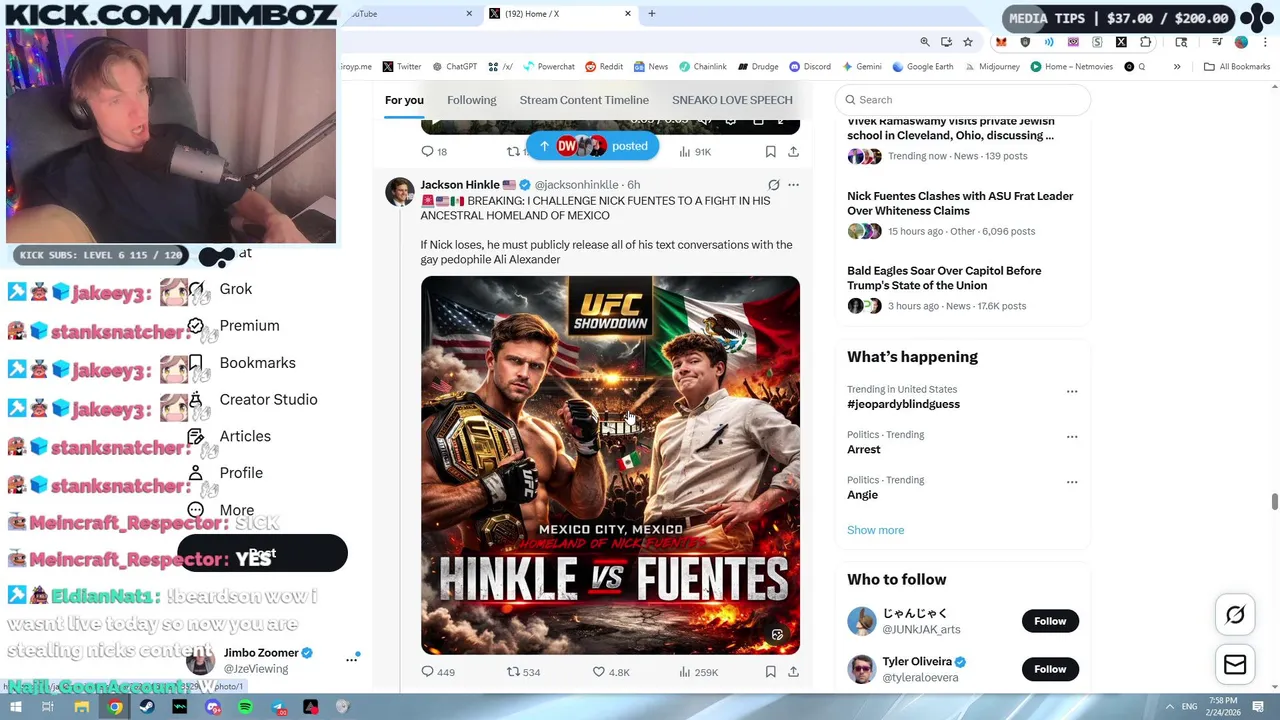Expand hidden bookmarks bar overflow chevron
Screen dimensions: 1280x720
[x=1177, y=67]
